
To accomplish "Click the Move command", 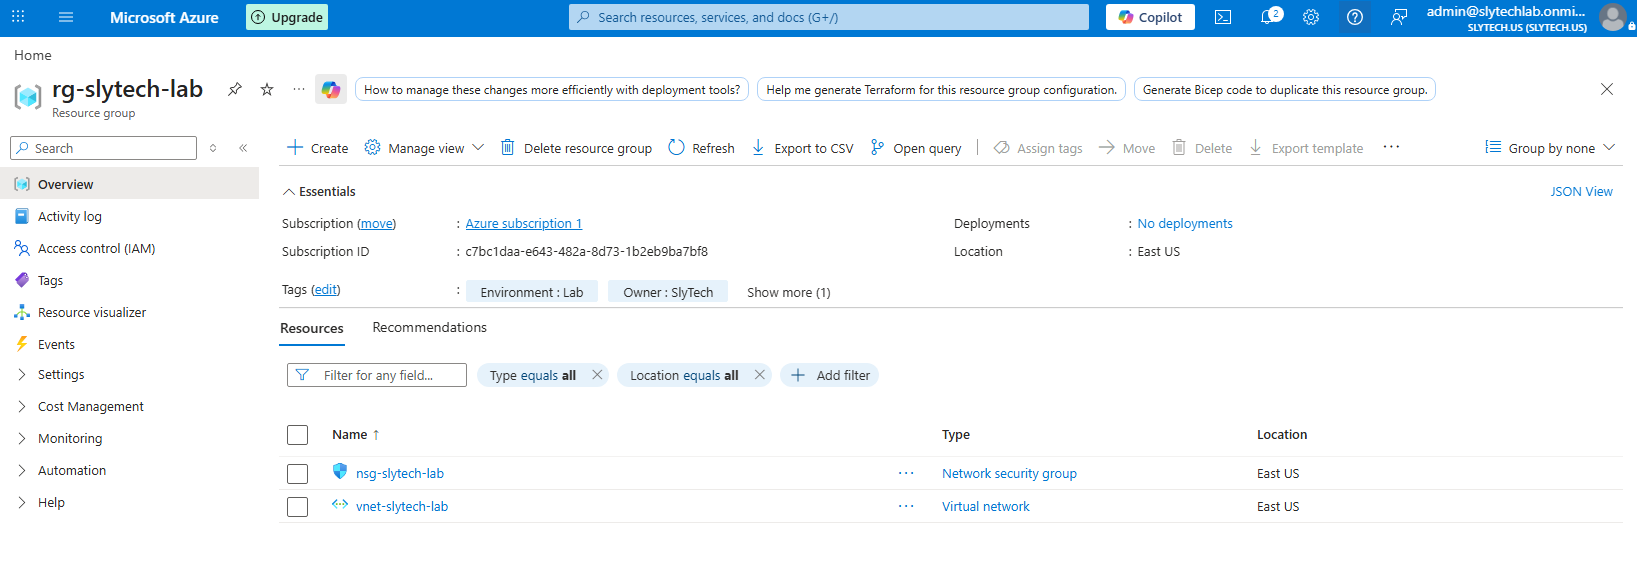I will [x=1127, y=148].
